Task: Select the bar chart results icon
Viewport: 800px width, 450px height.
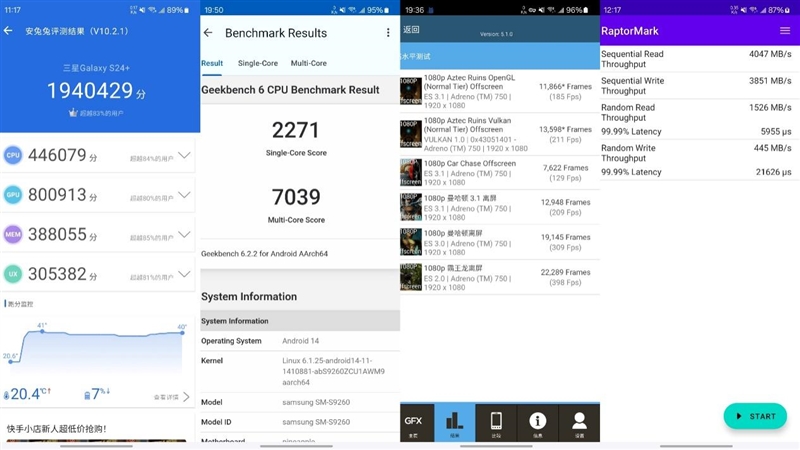Action: pyautogui.click(x=455, y=423)
